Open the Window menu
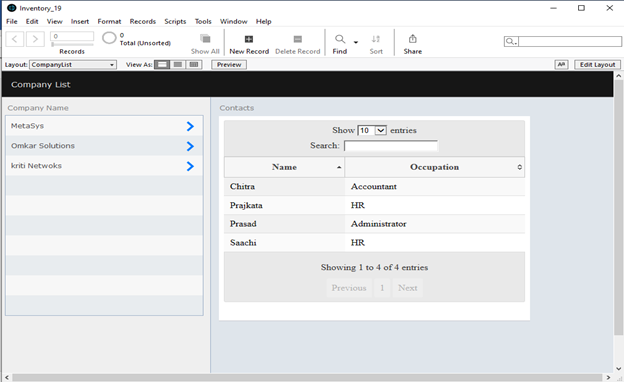The image size is (624, 382). [x=234, y=21]
